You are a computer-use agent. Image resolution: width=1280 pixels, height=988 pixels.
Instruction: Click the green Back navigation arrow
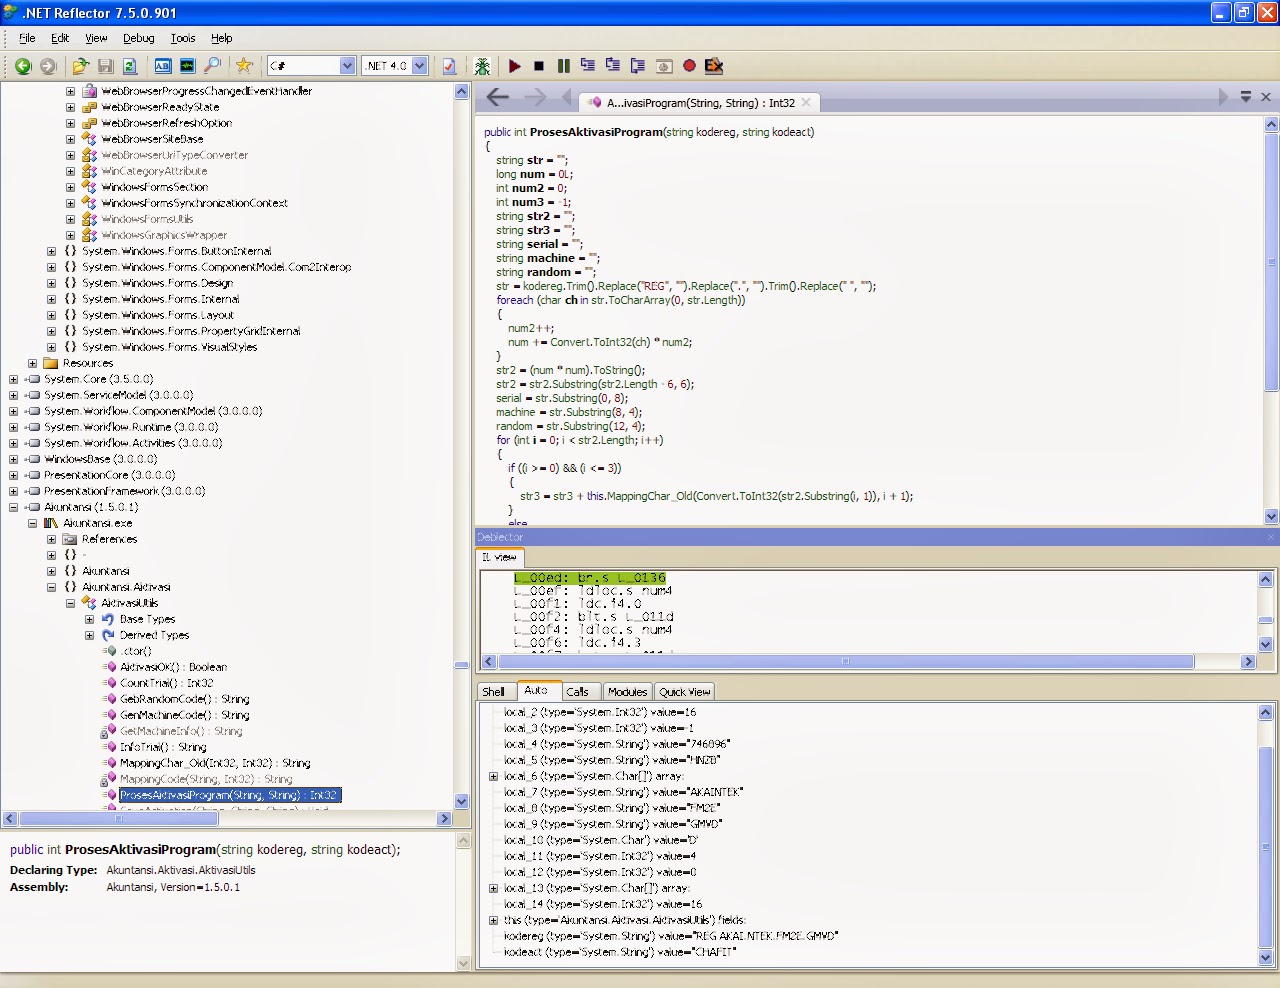pos(23,66)
